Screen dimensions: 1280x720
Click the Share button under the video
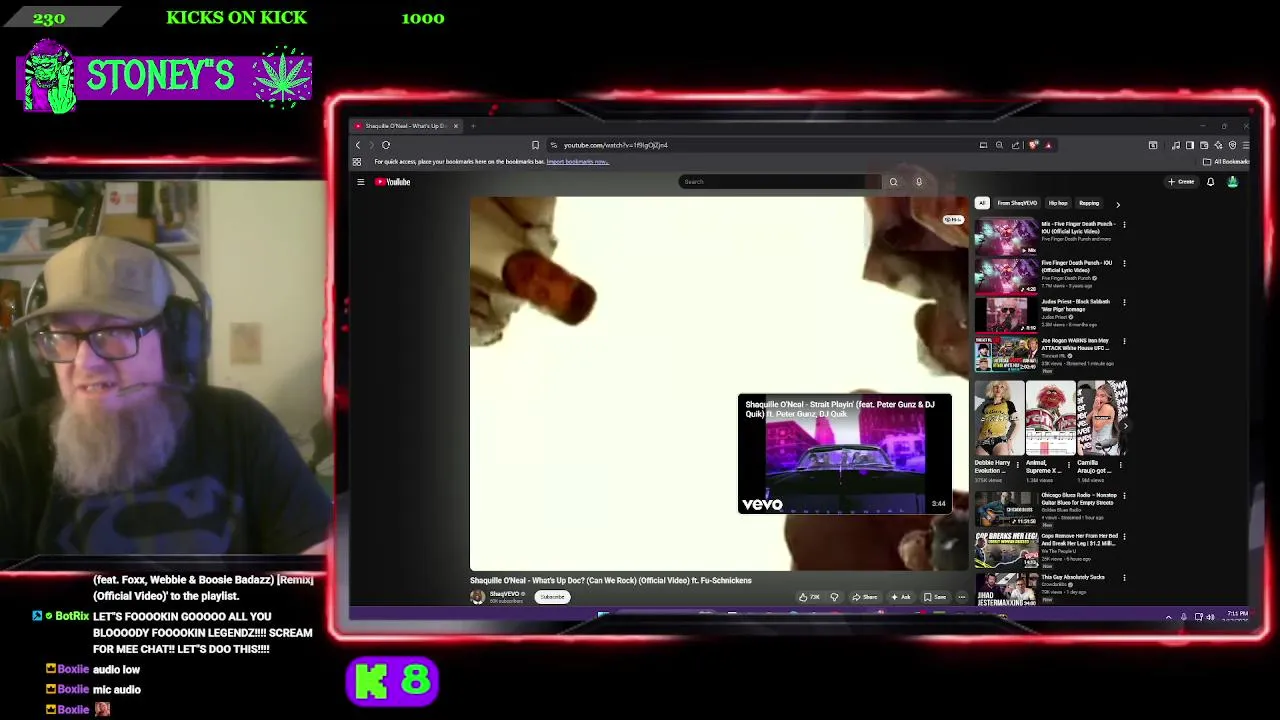pyautogui.click(x=865, y=597)
